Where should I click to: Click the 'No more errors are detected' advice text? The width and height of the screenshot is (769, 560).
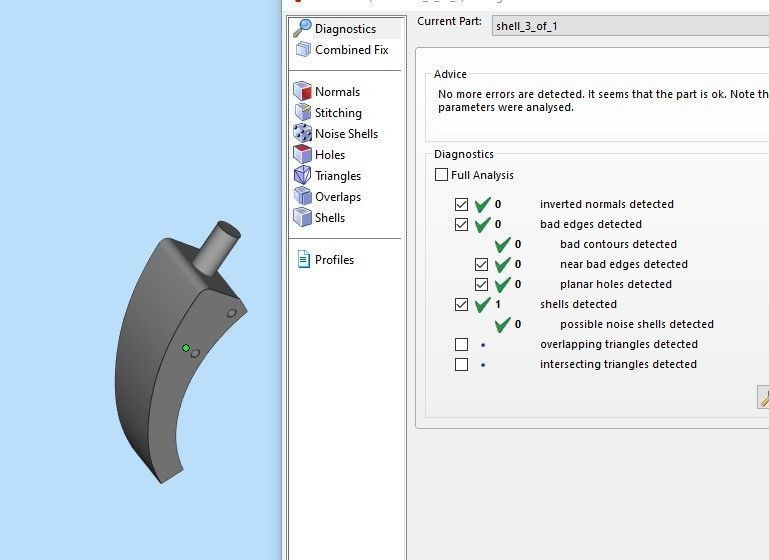tap(603, 101)
